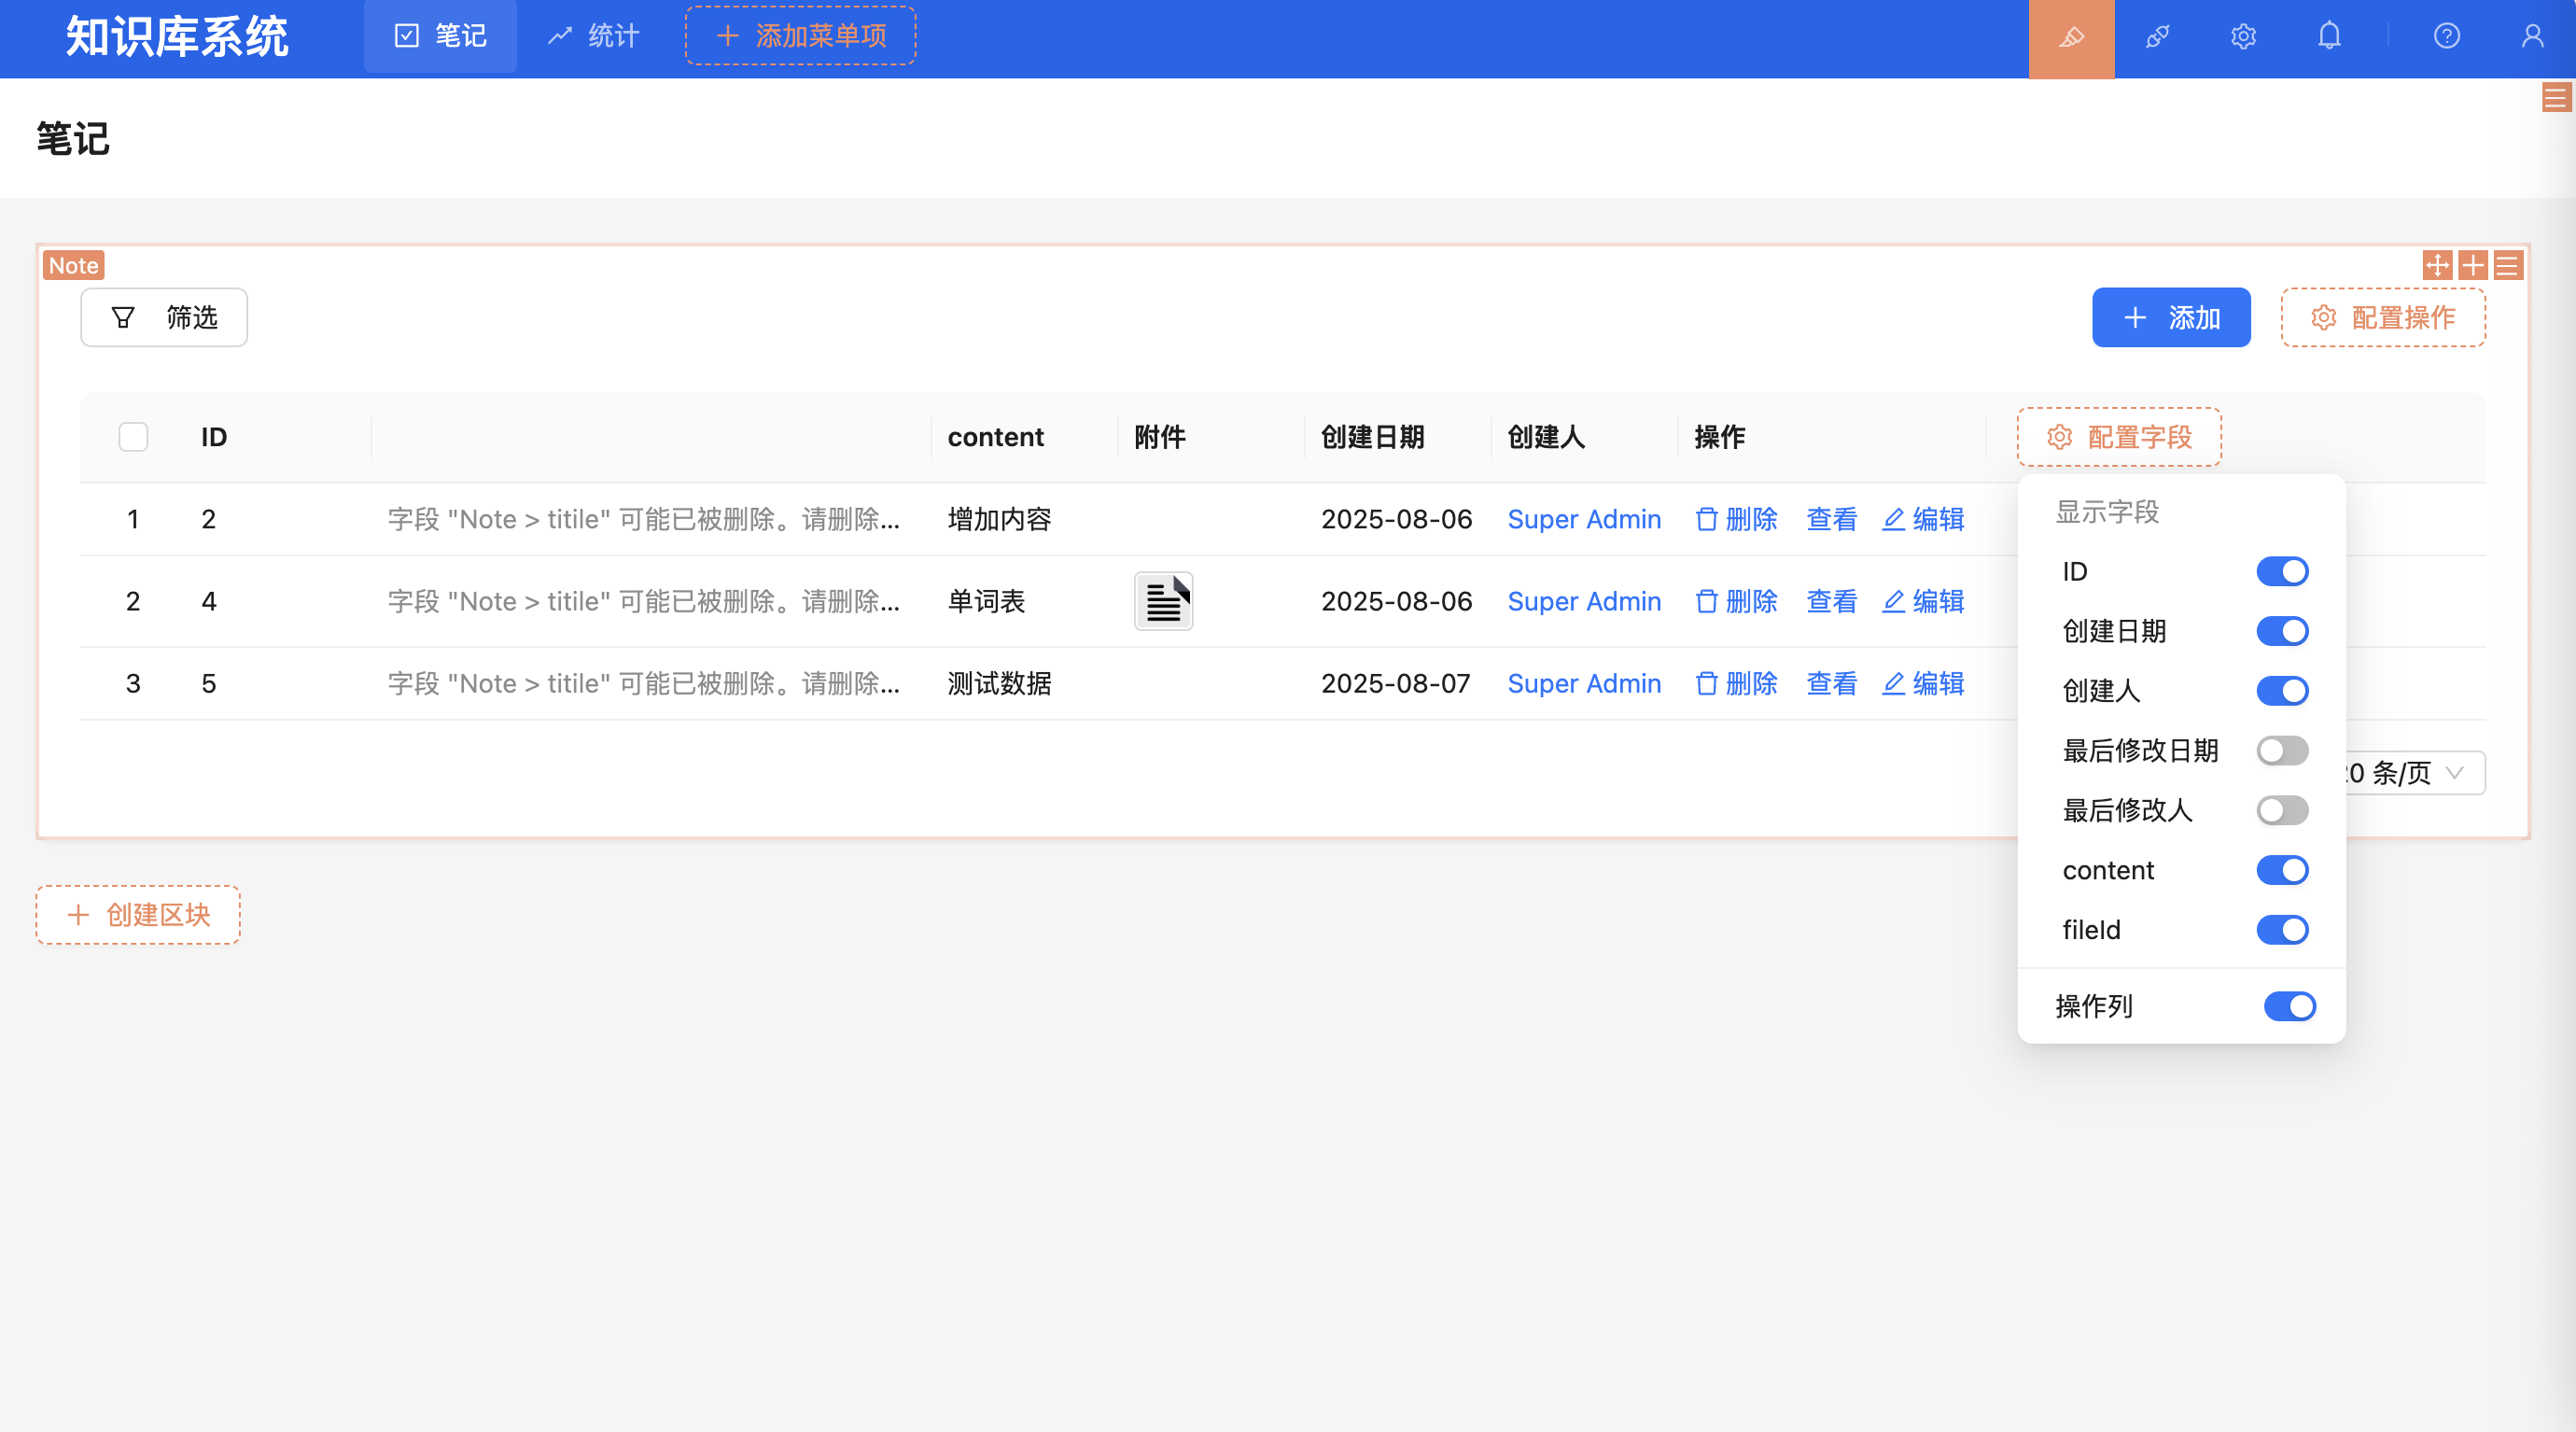Viewport: 2576px width, 1432px height.
Task: Click the deleted-field warning in row ID 5
Action: [643, 683]
